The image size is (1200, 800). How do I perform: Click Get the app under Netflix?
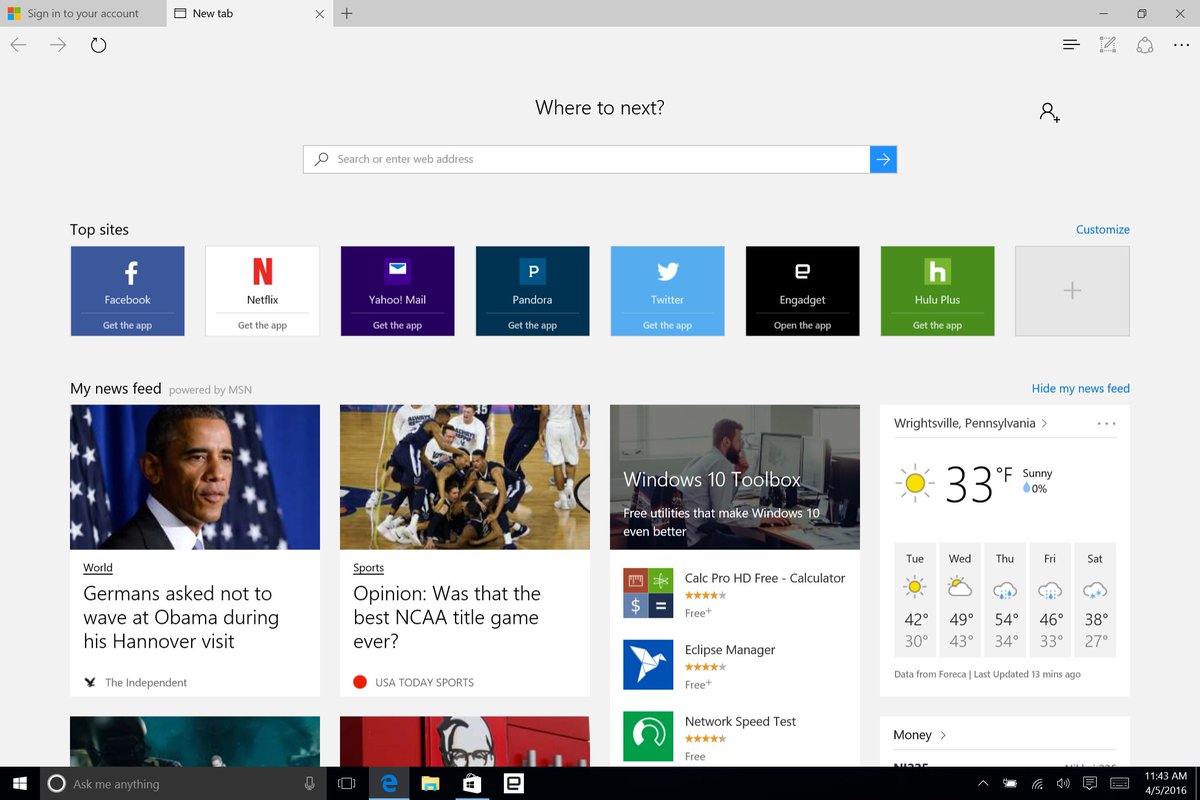pos(262,325)
